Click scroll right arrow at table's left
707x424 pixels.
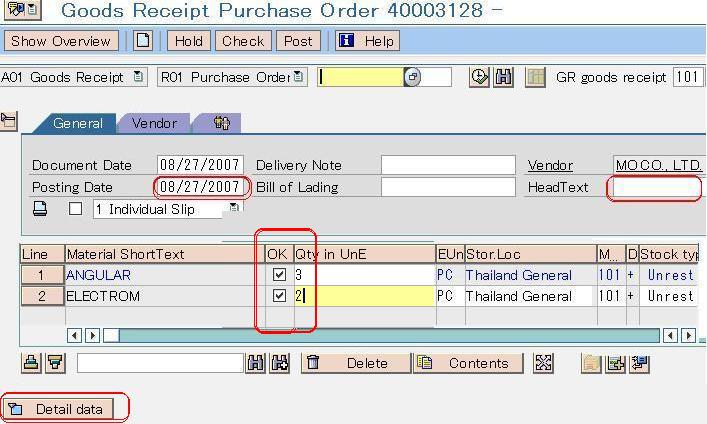[92, 336]
